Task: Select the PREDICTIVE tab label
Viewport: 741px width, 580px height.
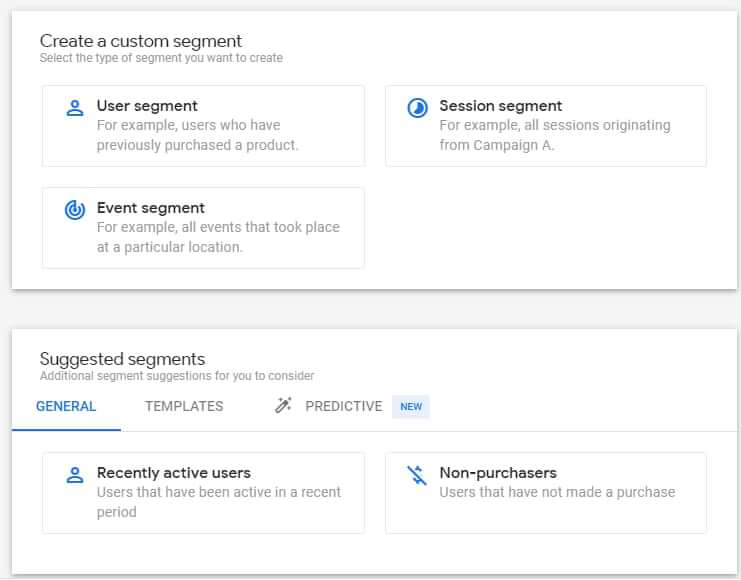Action: (x=343, y=406)
